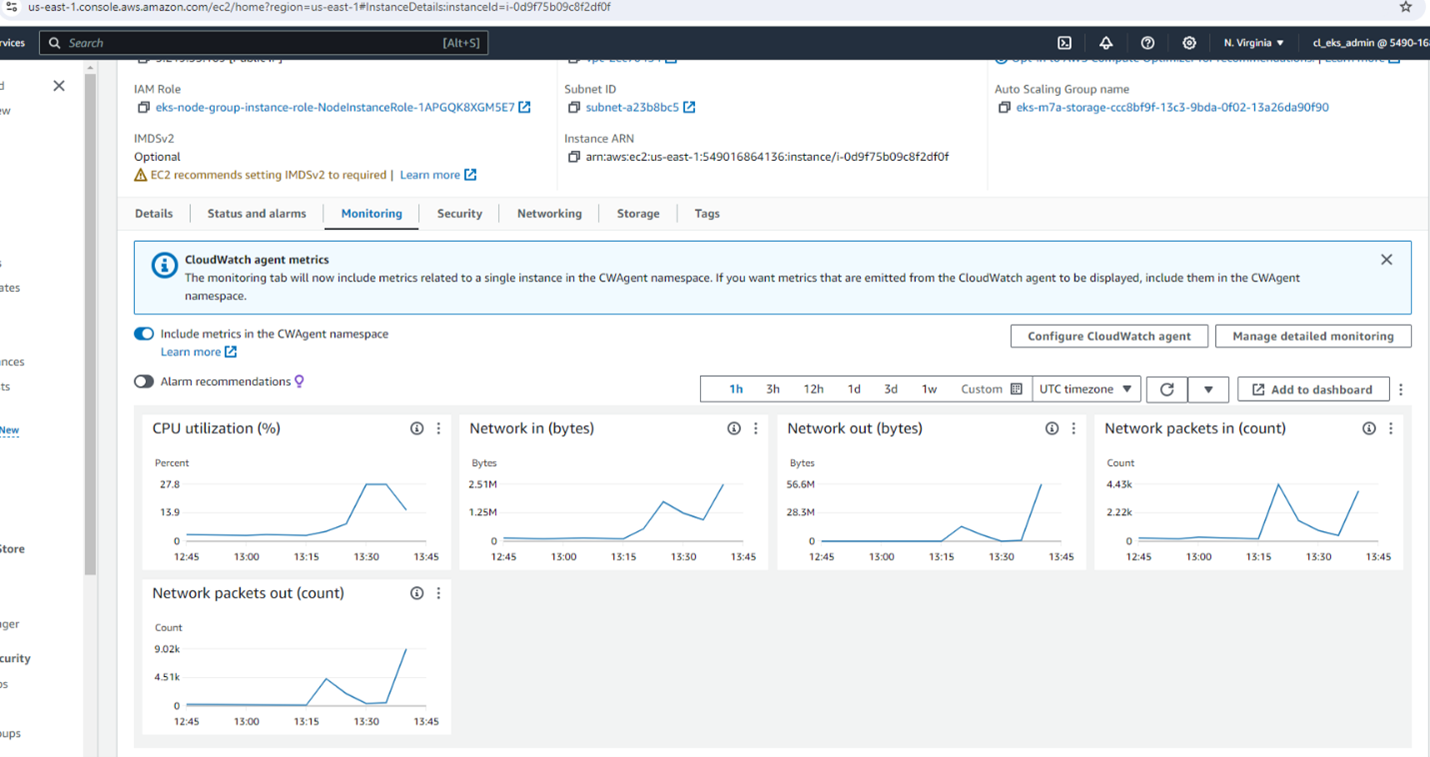Switch to the Status and alarms tab
Screen dimensions: 1430x757
[x=256, y=213]
